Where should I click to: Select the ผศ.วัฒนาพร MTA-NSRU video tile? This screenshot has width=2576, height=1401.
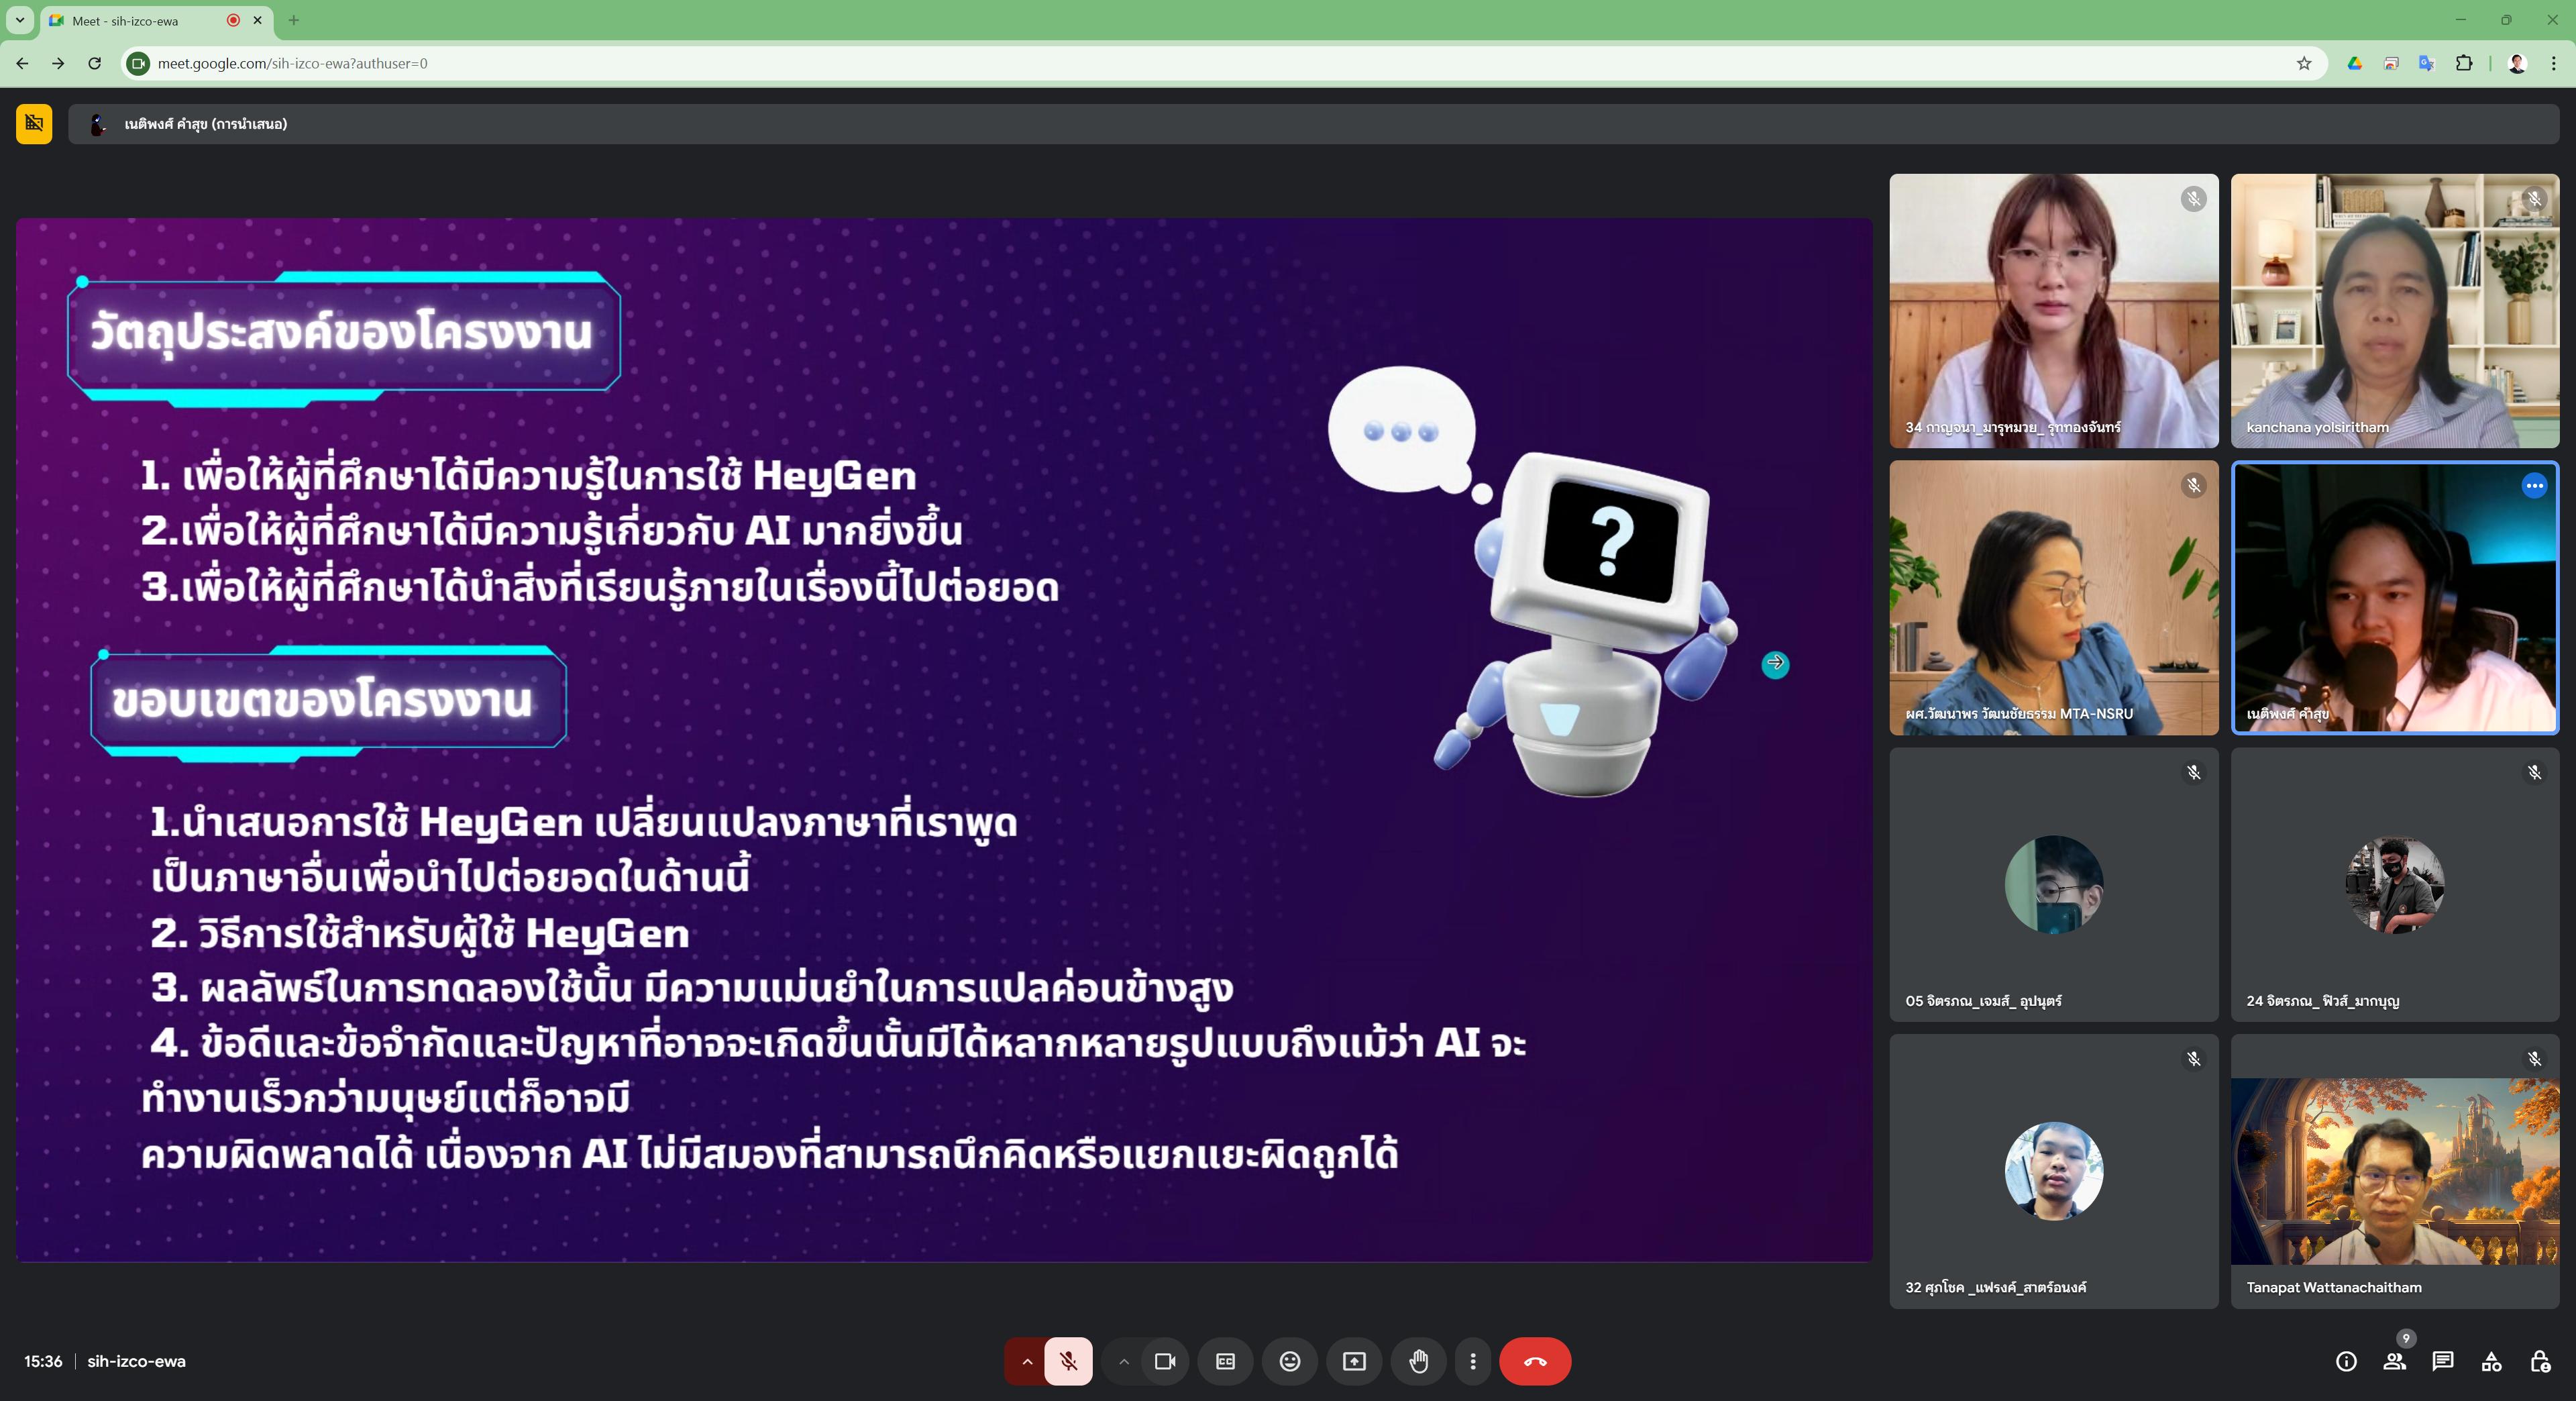point(2053,598)
